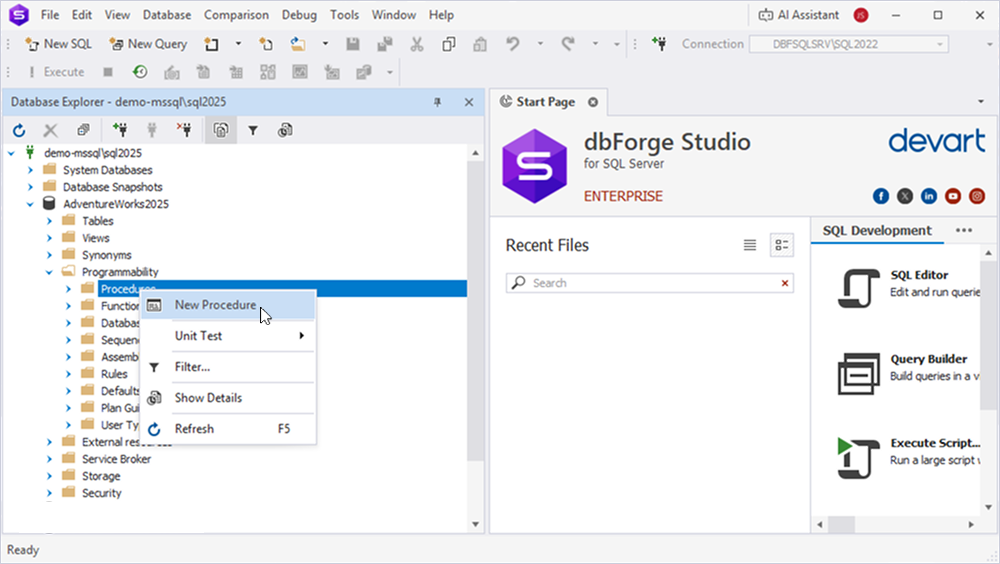Image resolution: width=1000 pixels, height=564 pixels.
Task: Click the Delete X icon in Database Explorer
Action: 50,131
